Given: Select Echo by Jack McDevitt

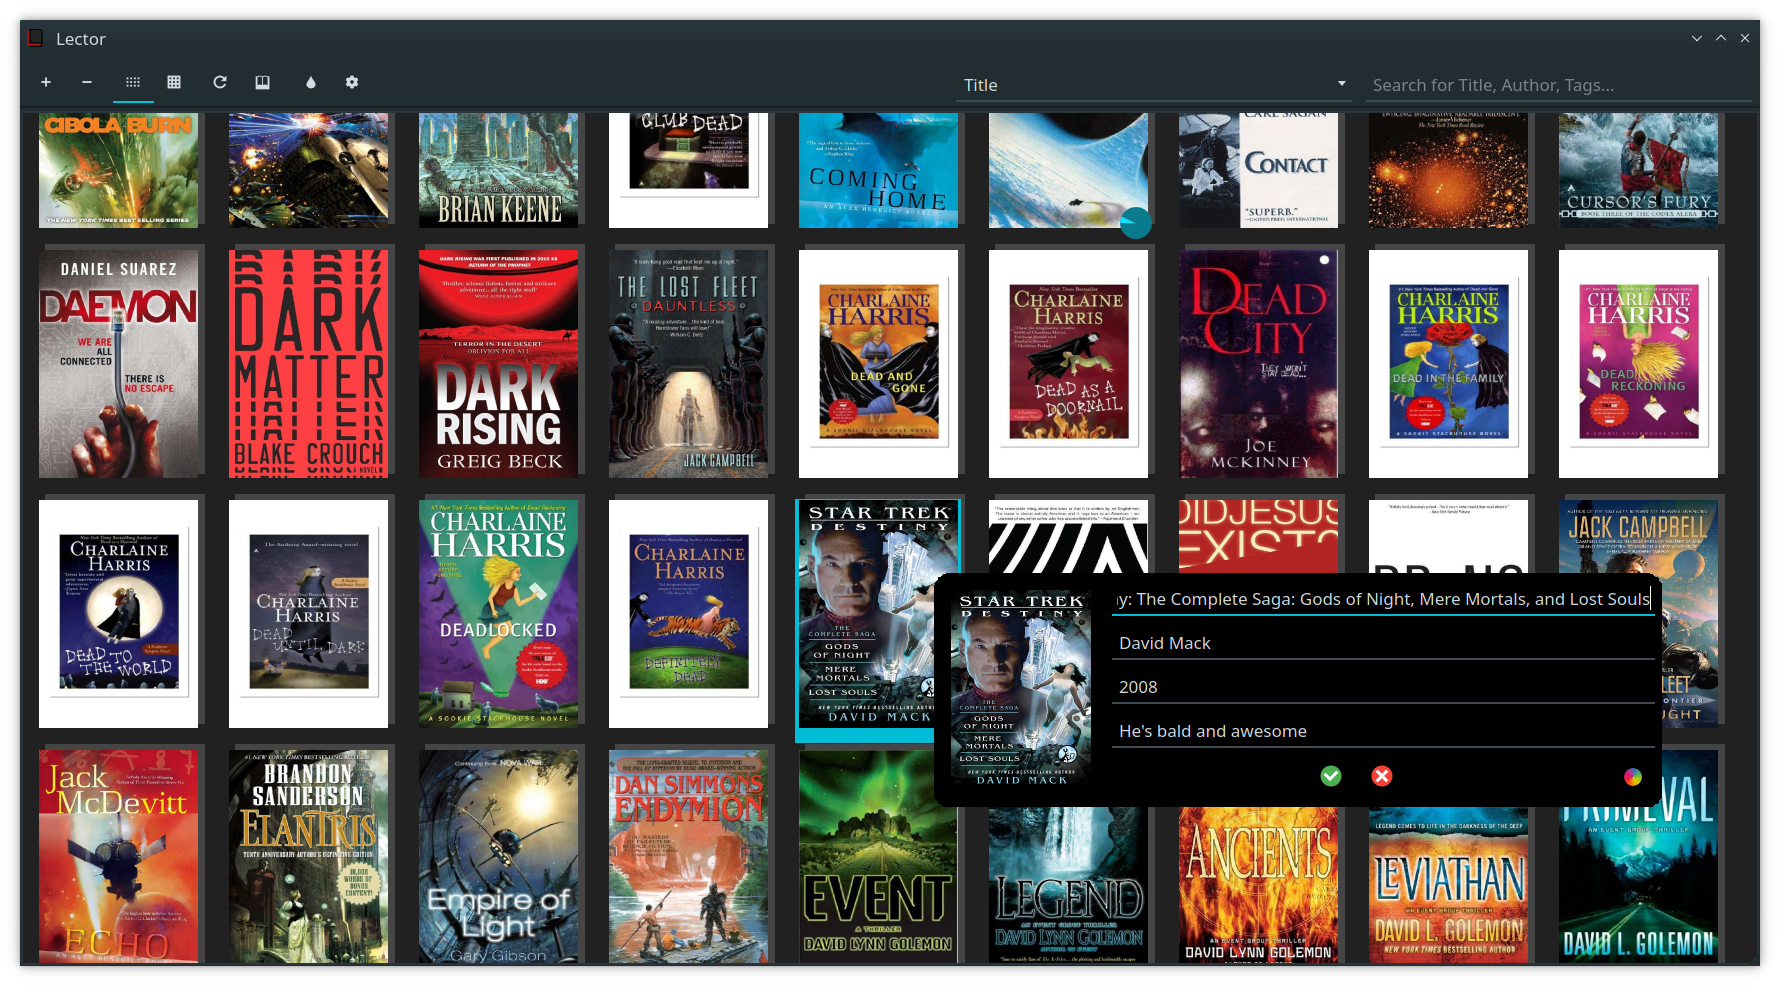Looking at the screenshot, I should tap(118, 857).
